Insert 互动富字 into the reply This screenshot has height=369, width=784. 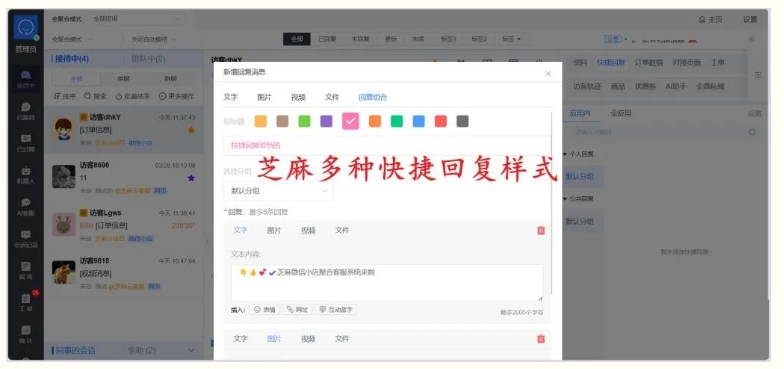pos(336,310)
